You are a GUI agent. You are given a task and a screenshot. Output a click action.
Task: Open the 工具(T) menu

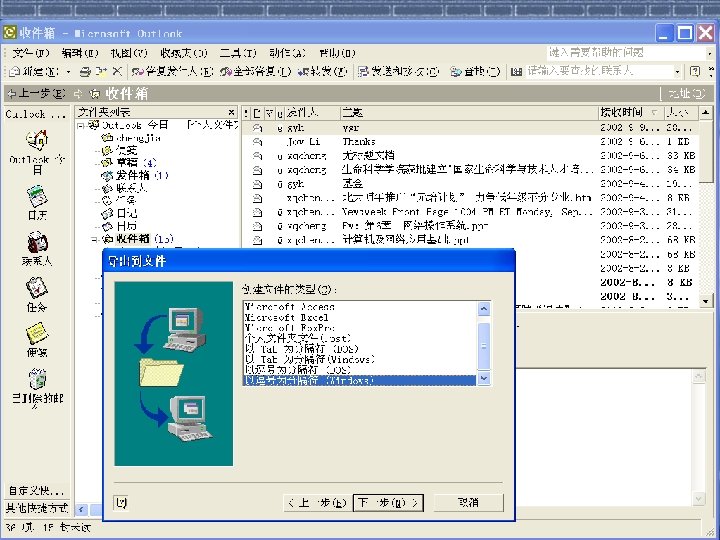[x=237, y=53]
